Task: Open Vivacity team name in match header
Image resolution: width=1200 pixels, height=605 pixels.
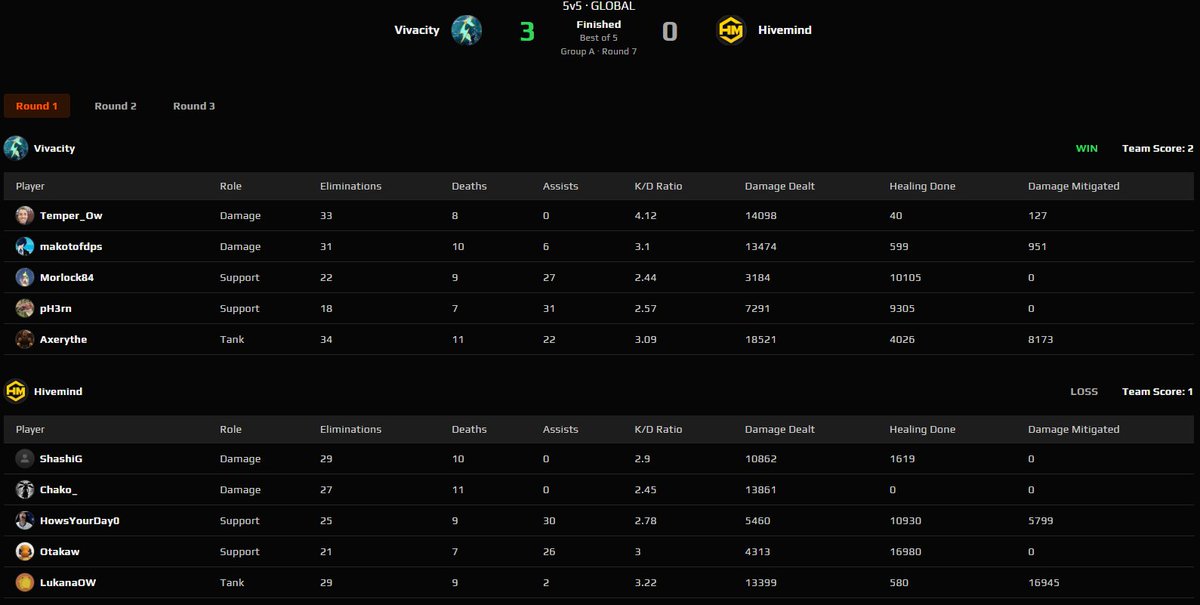Action: [417, 30]
